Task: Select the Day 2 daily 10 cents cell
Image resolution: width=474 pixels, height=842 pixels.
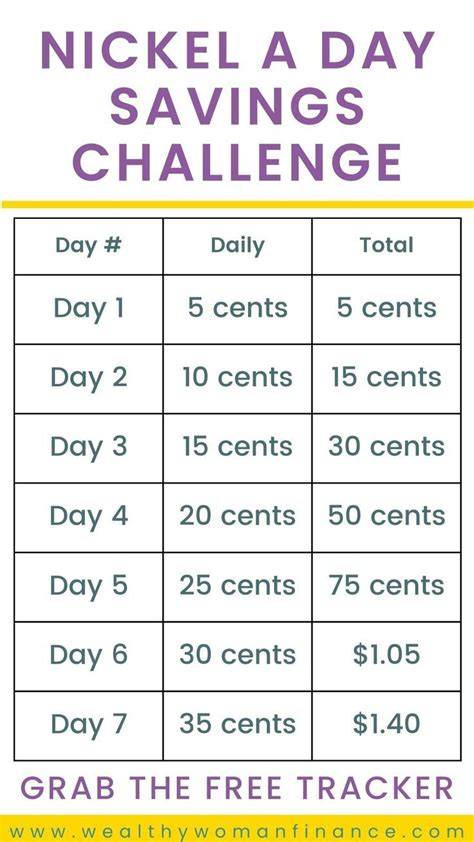Action: tap(237, 378)
